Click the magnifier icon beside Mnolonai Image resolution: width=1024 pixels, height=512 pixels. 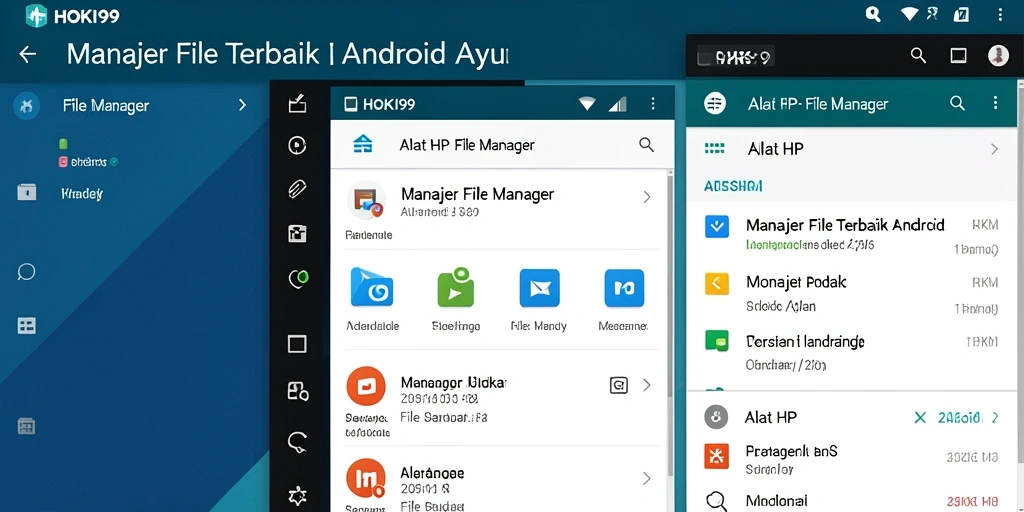tap(715, 501)
